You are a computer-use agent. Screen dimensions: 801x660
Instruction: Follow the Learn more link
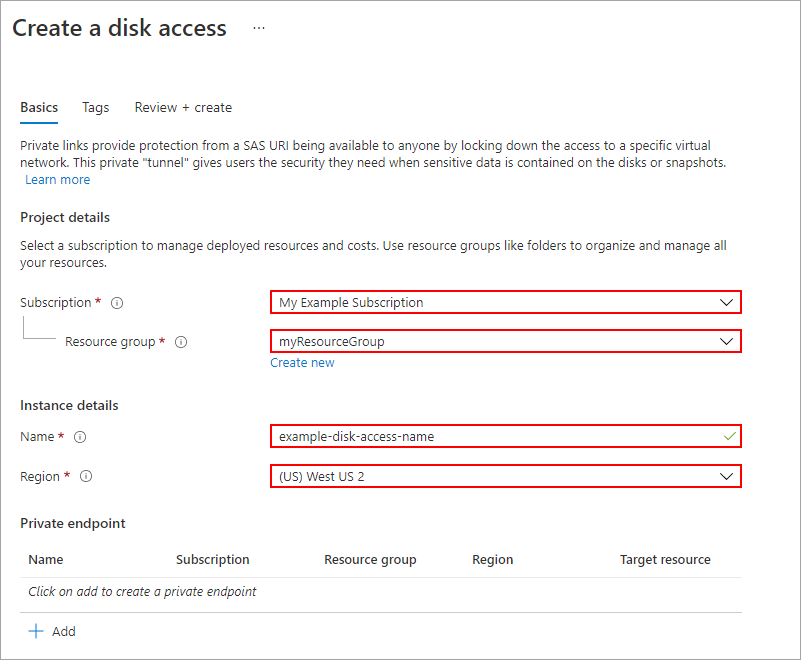pos(58,180)
